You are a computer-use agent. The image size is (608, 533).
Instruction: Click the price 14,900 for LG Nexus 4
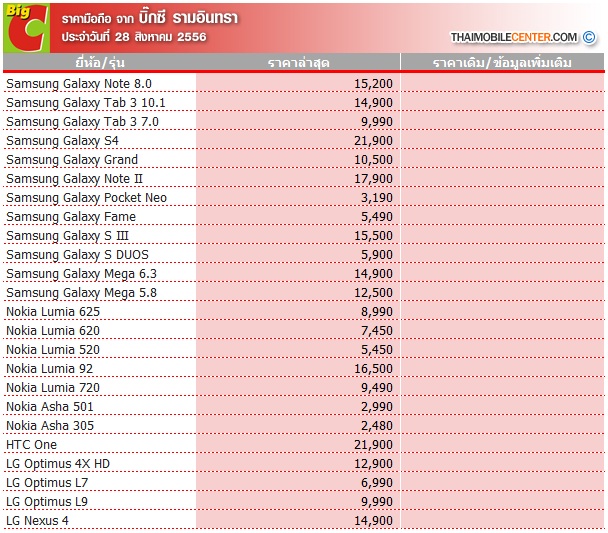pos(373,521)
